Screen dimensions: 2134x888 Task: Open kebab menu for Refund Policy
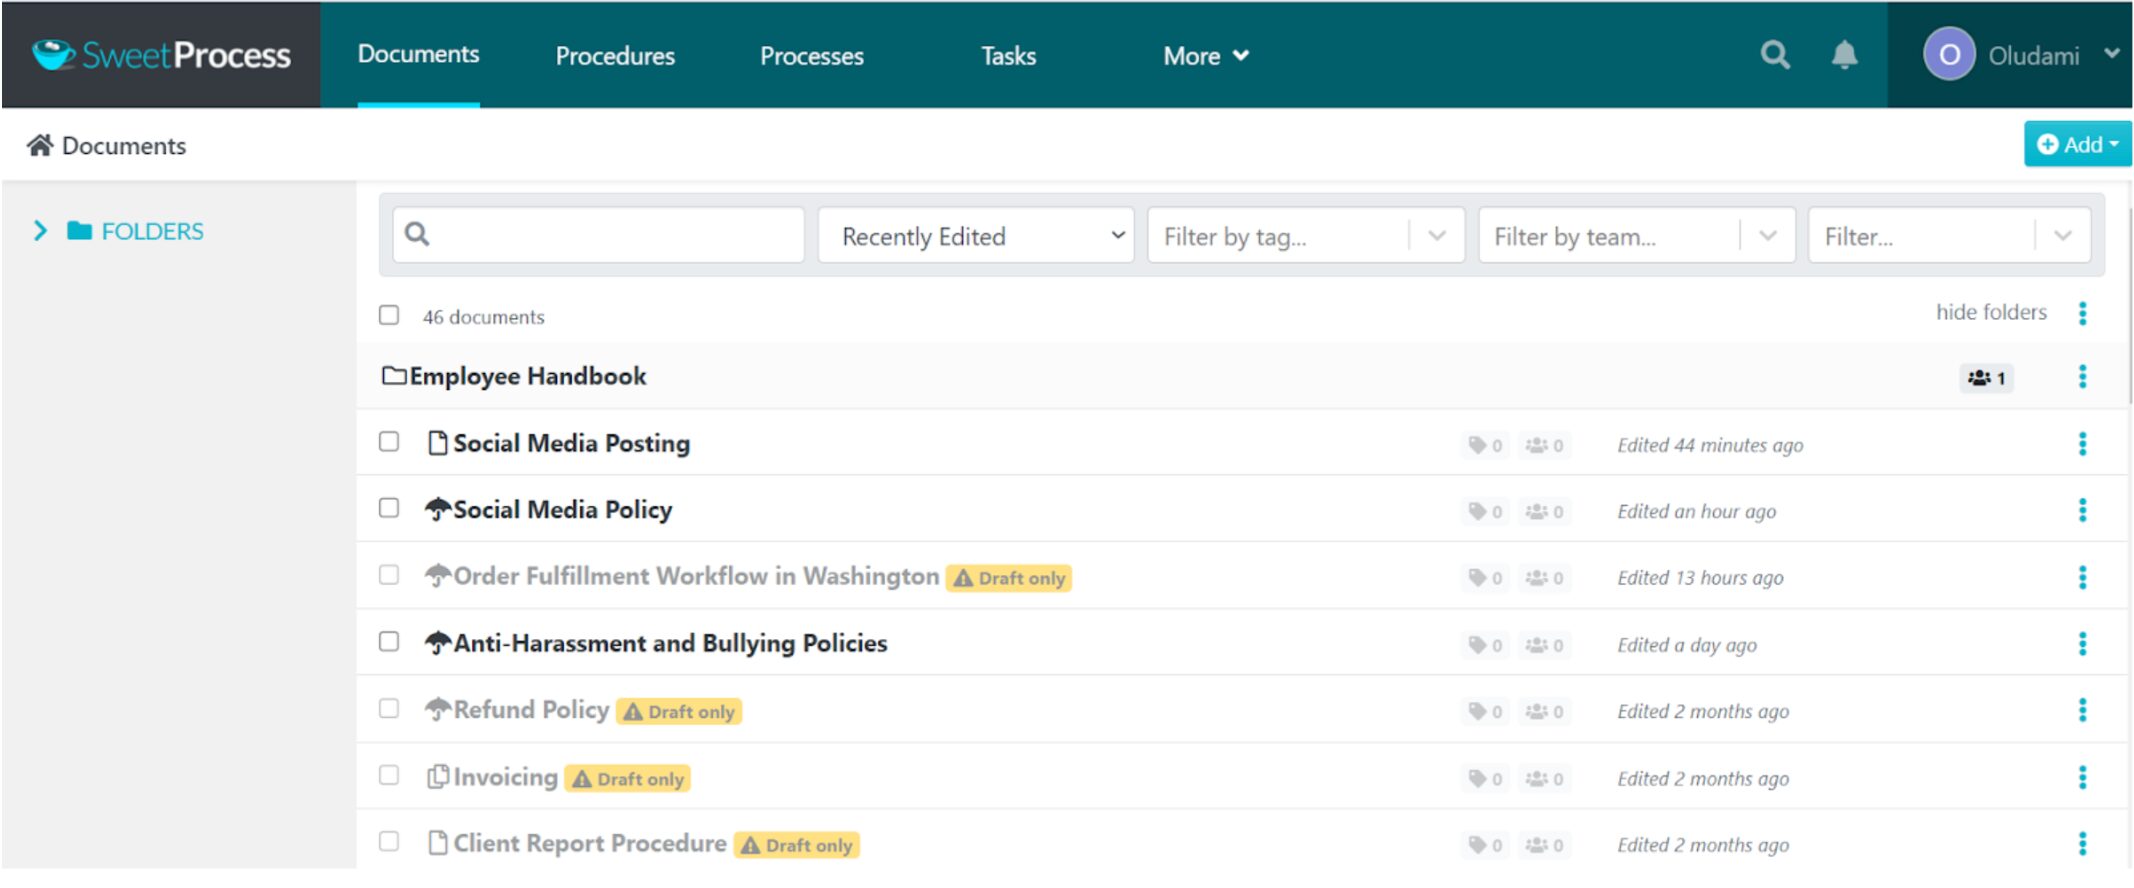point(2082,711)
